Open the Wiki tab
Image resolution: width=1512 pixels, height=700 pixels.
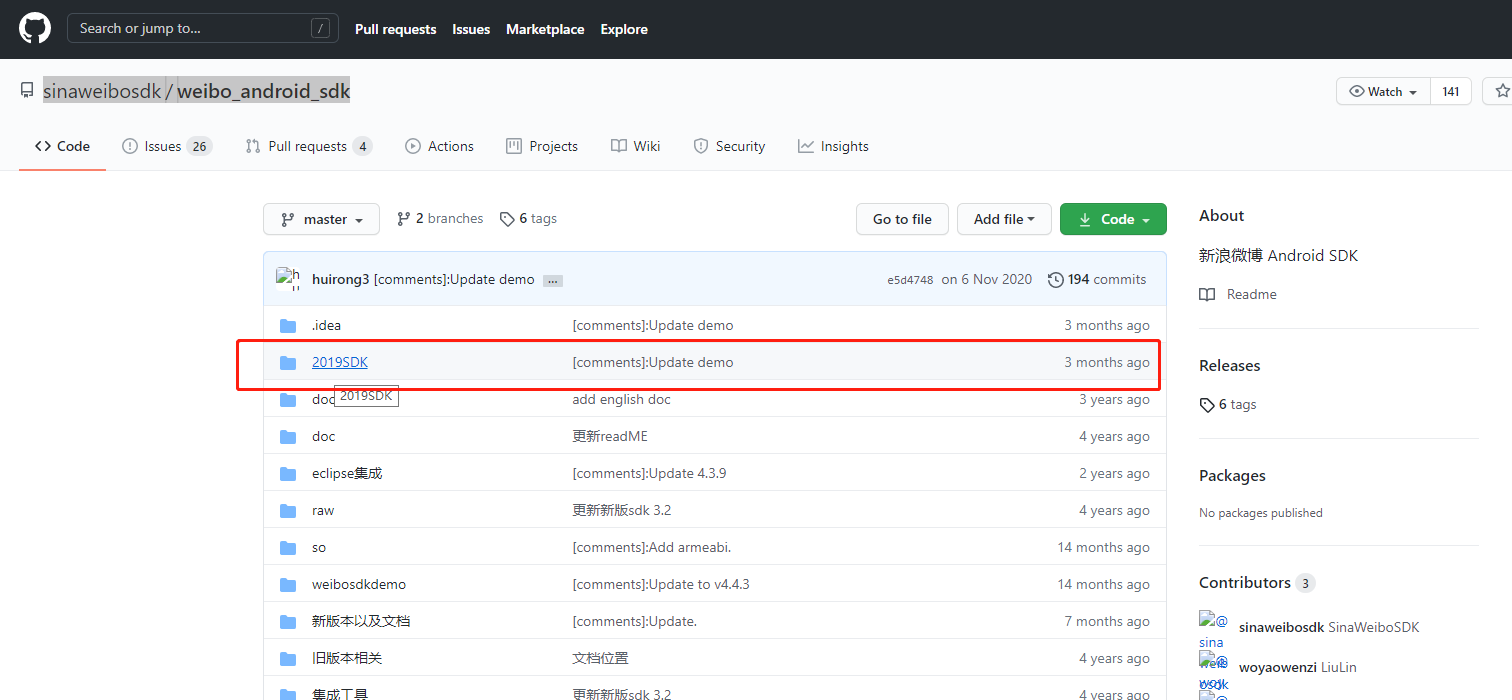tap(636, 146)
